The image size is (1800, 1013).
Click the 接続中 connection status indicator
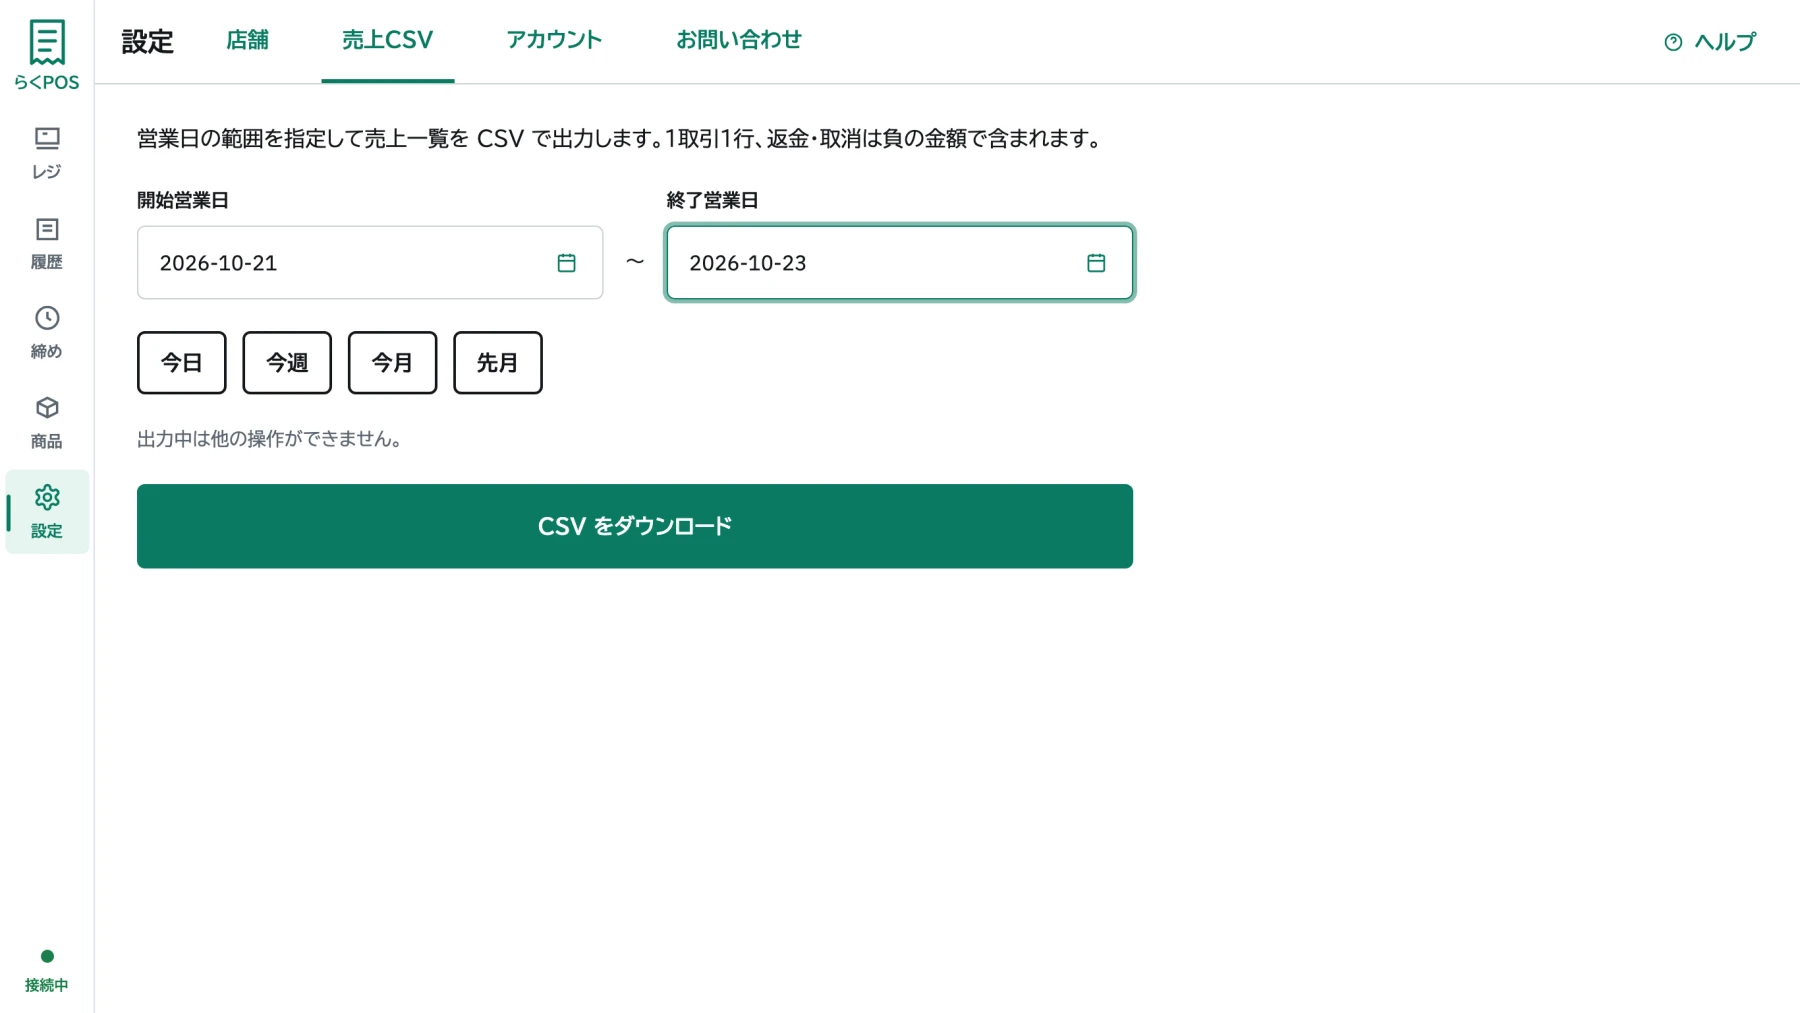pos(47,971)
